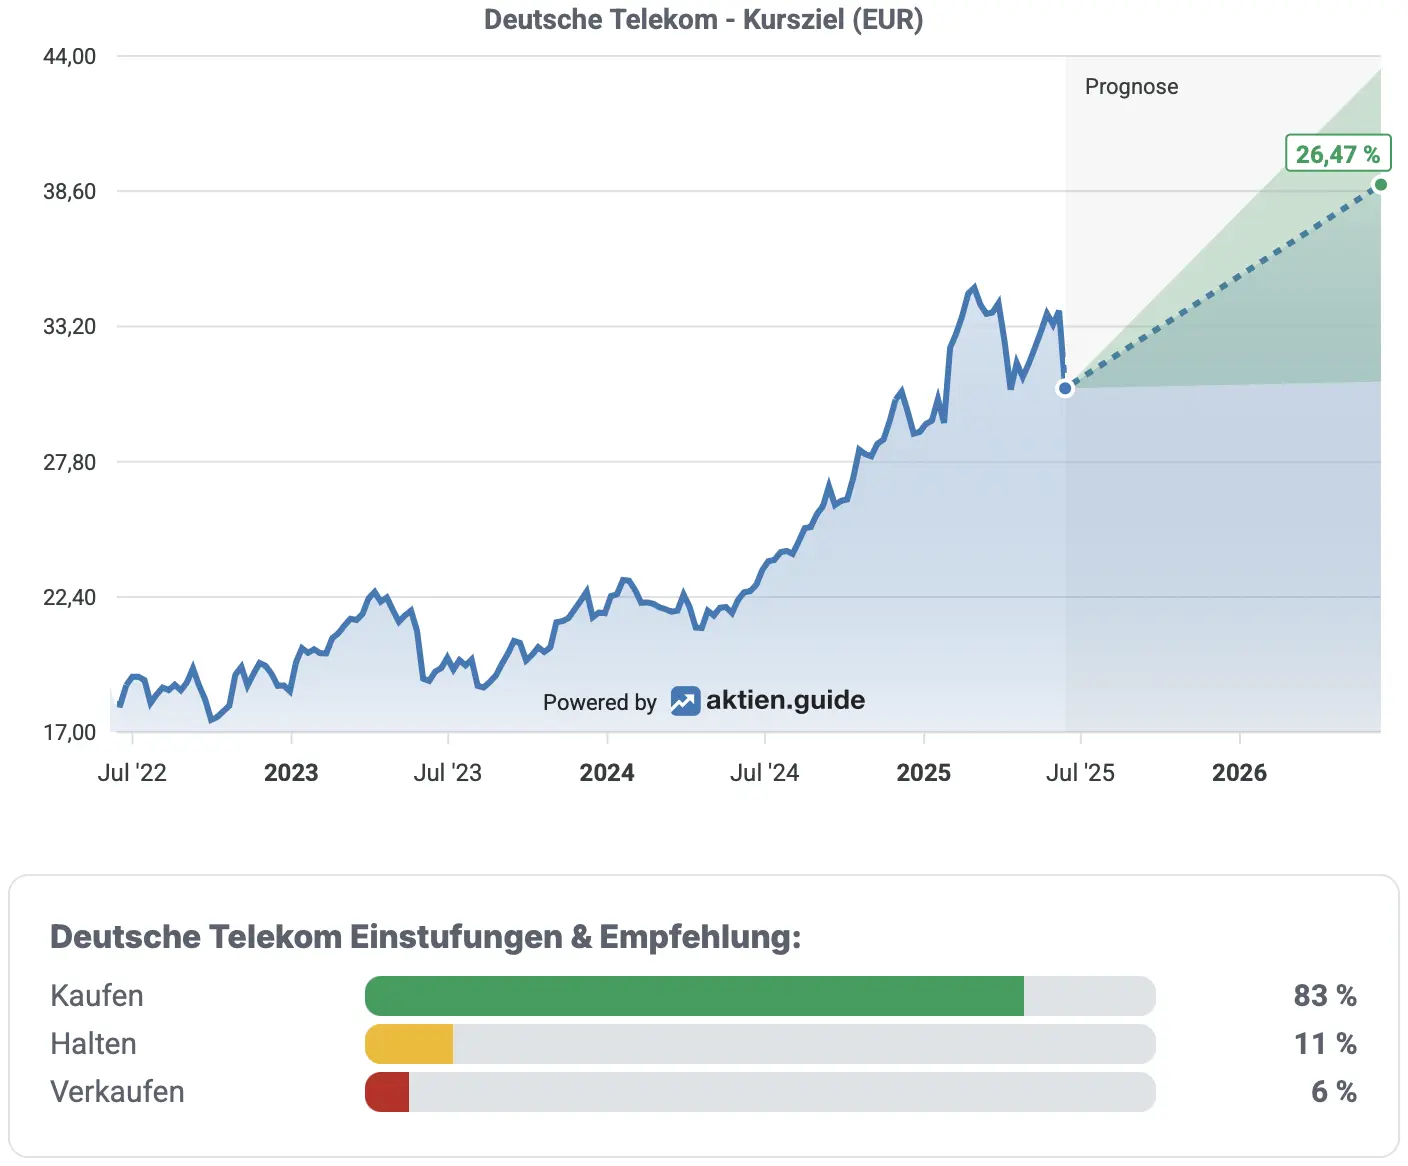Click the Prognose label
This screenshot has height=1166, width=1408.
coord(1131,87)
